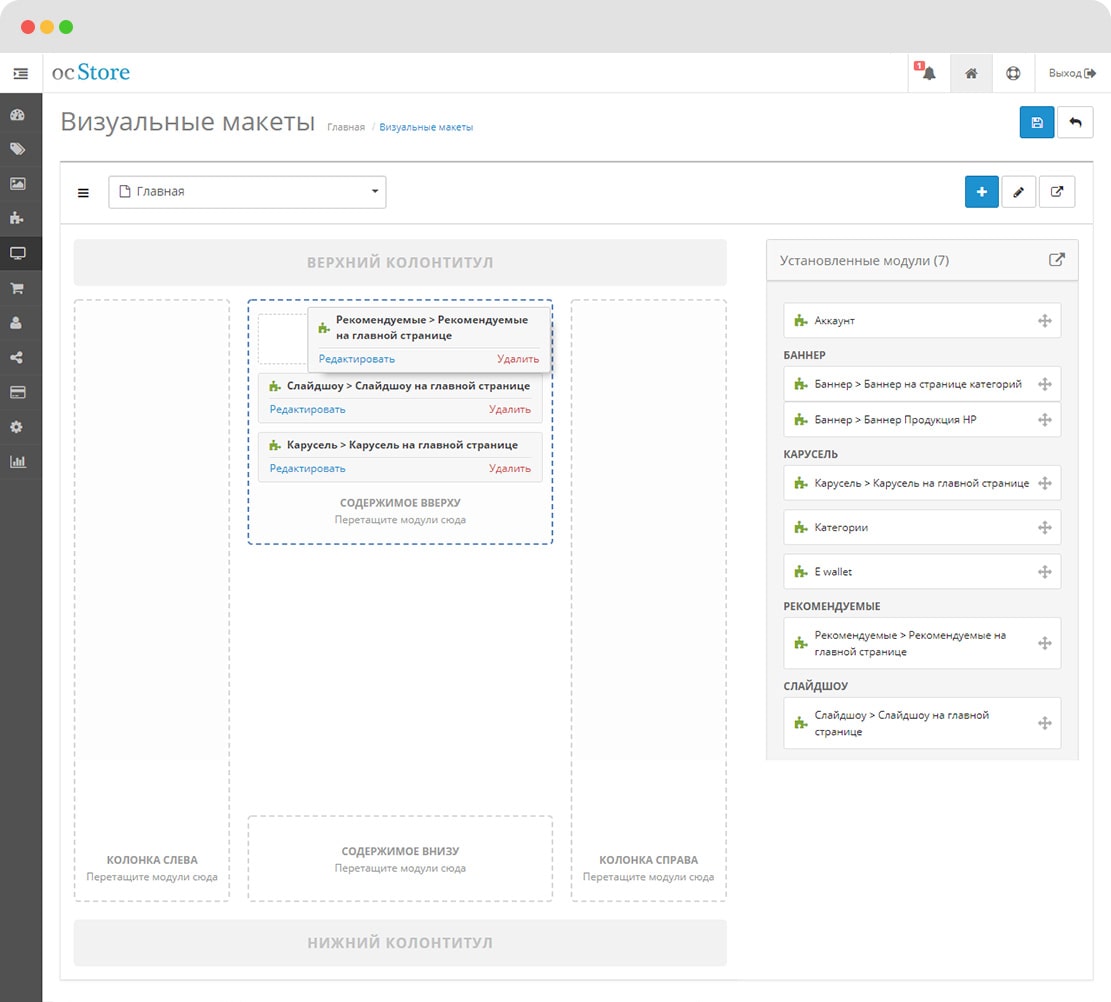1111x1002 pixels.
Task: Open System gear icon in sidebar
Action: (x=18, y=427)
